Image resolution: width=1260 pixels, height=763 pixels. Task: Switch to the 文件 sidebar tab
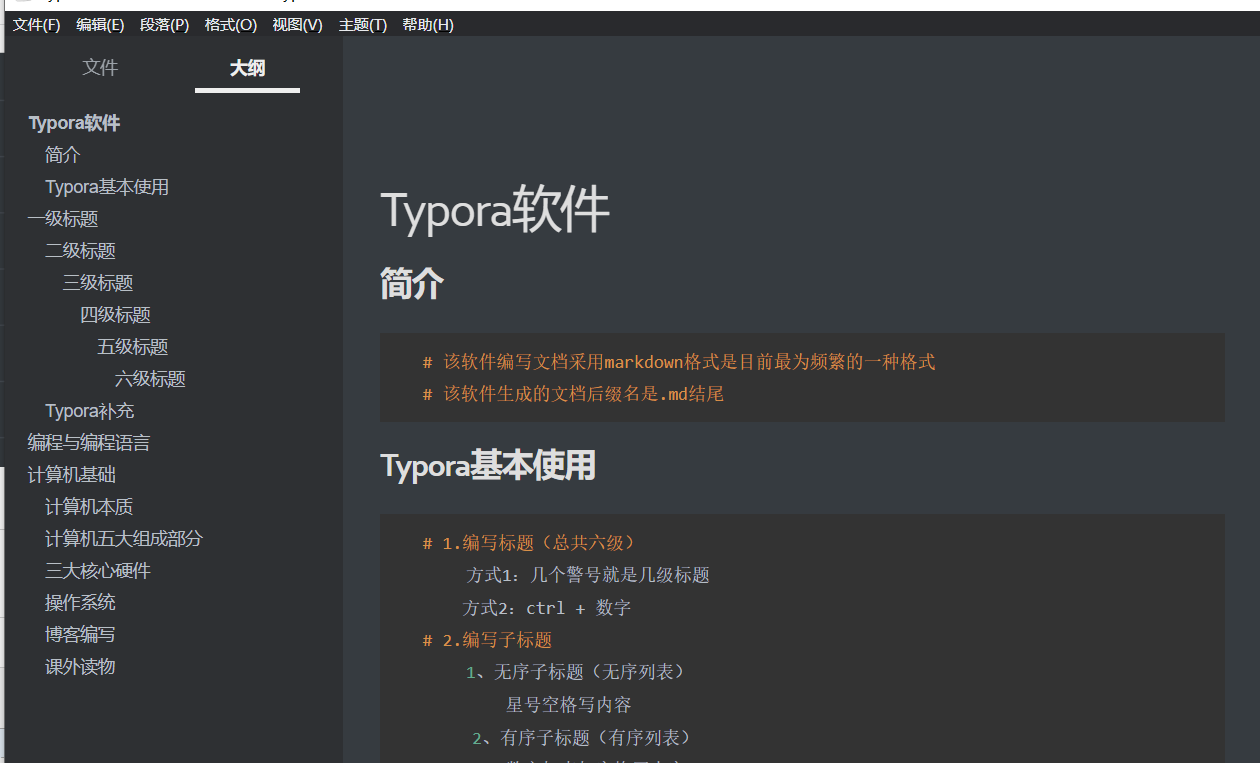(100, 68)
